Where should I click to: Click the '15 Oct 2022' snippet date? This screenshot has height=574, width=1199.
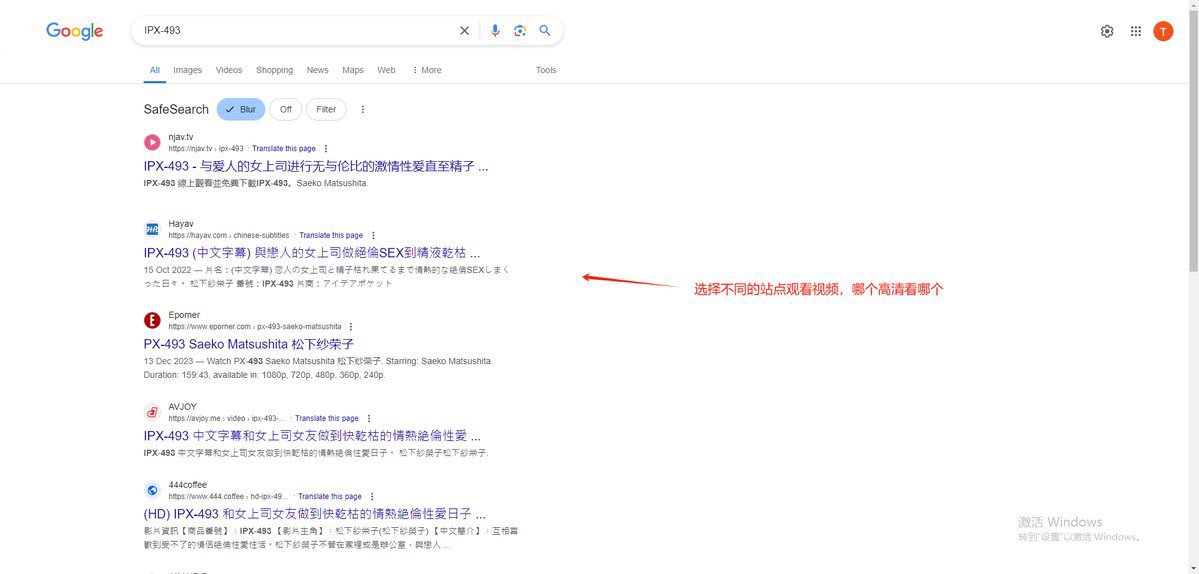[x=166, y=270]
